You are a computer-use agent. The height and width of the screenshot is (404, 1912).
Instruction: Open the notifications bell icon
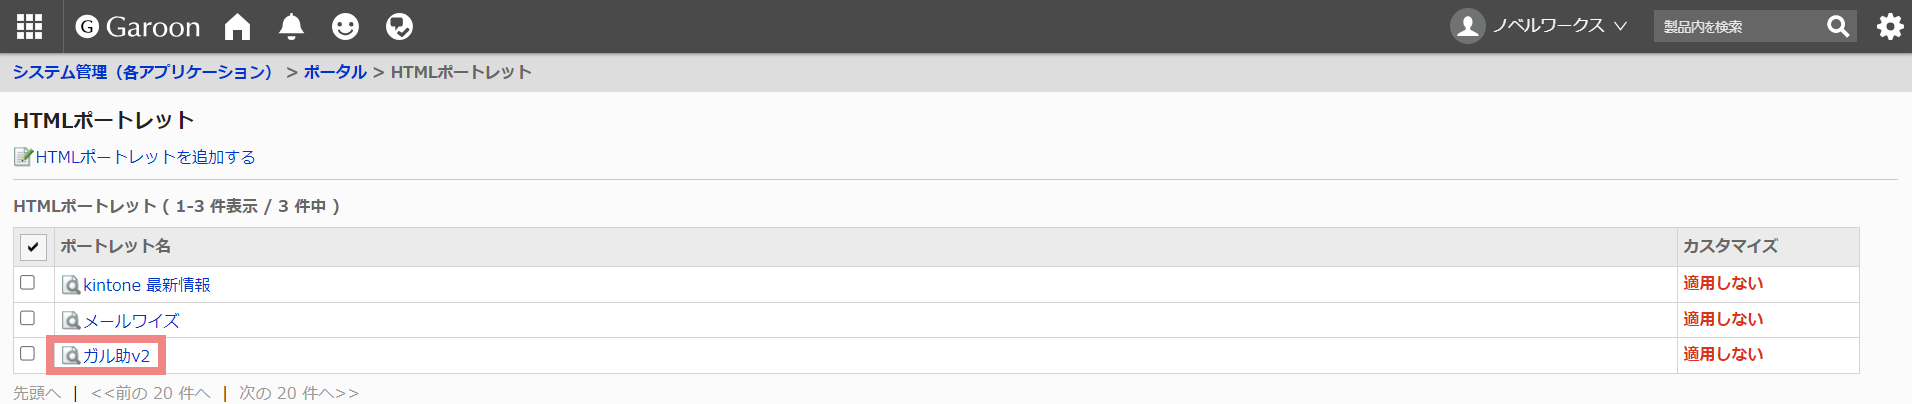coord(291,26)
